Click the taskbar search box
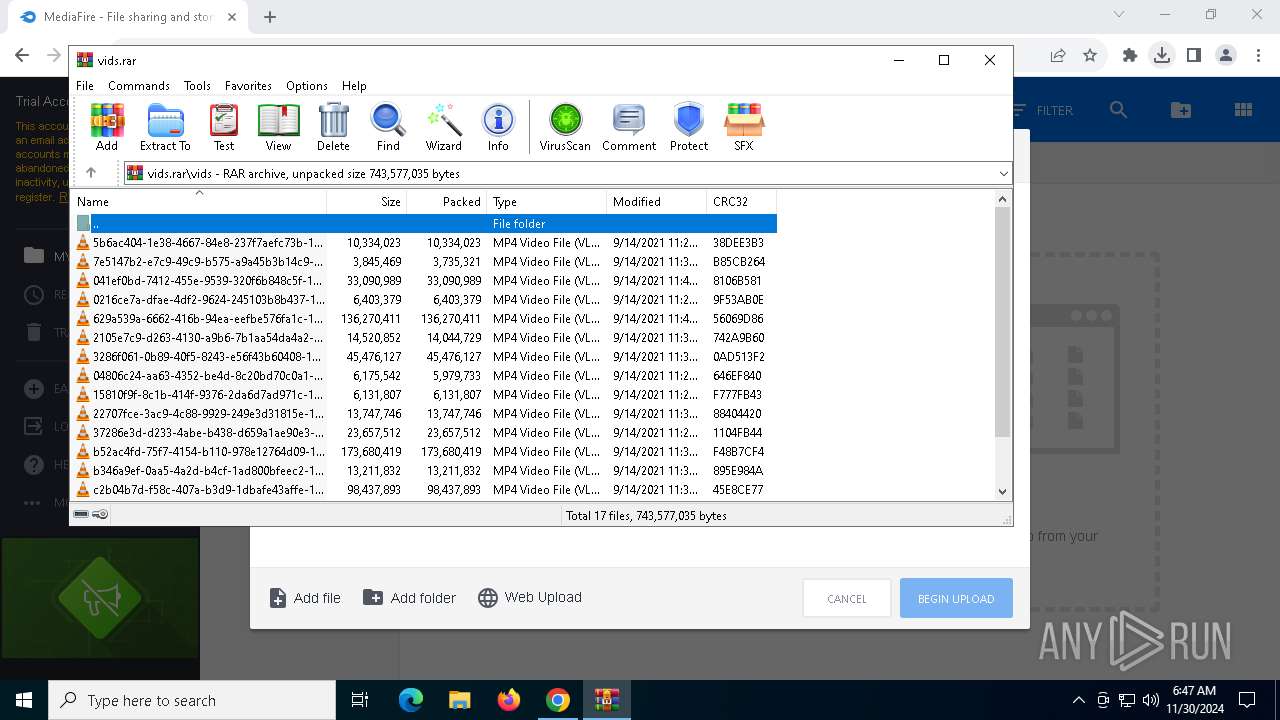Image resolution: width=1280 pixels, height=720 pixels. pos(192,700)
